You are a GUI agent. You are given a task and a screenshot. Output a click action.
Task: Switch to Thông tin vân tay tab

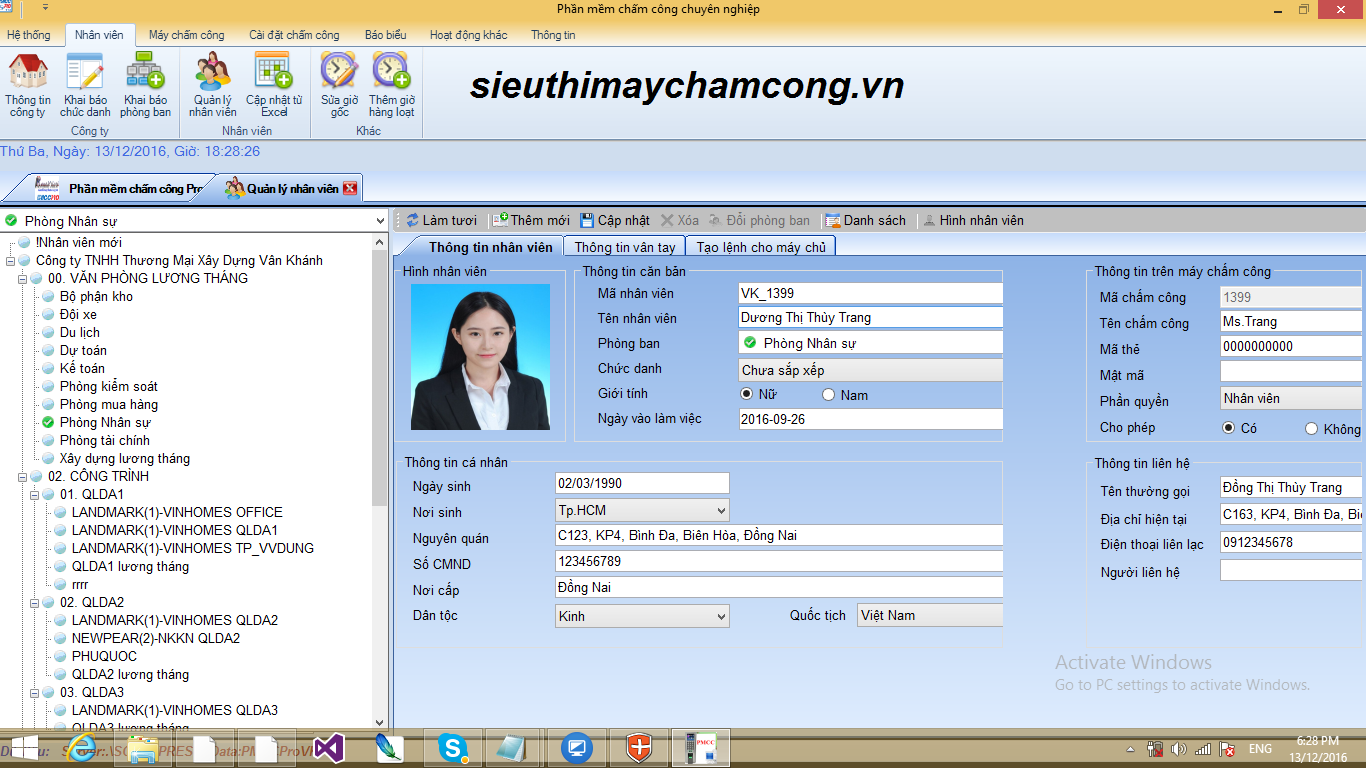[625, 247]
